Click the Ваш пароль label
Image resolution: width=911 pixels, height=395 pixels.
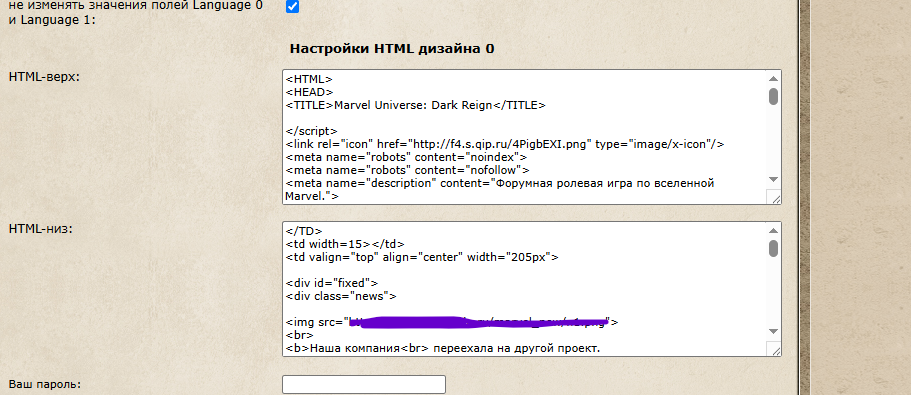click(x=45, y=384)
